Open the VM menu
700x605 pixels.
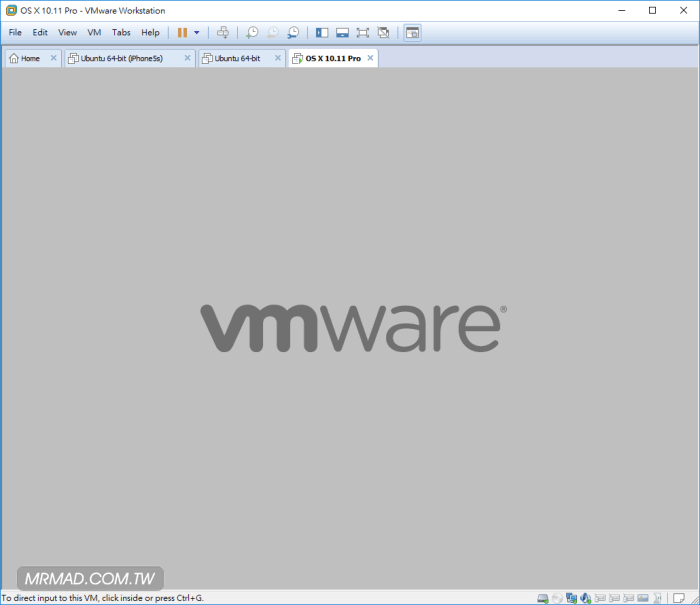[x=94, y=32]
